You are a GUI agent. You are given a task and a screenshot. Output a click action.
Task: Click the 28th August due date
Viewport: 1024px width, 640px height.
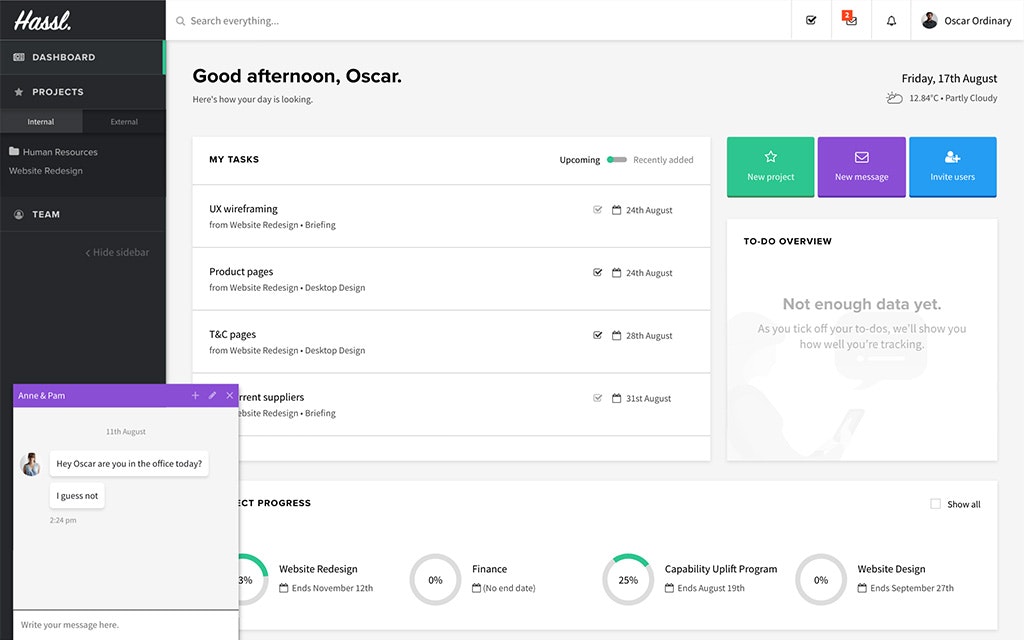tap(649, 336)
